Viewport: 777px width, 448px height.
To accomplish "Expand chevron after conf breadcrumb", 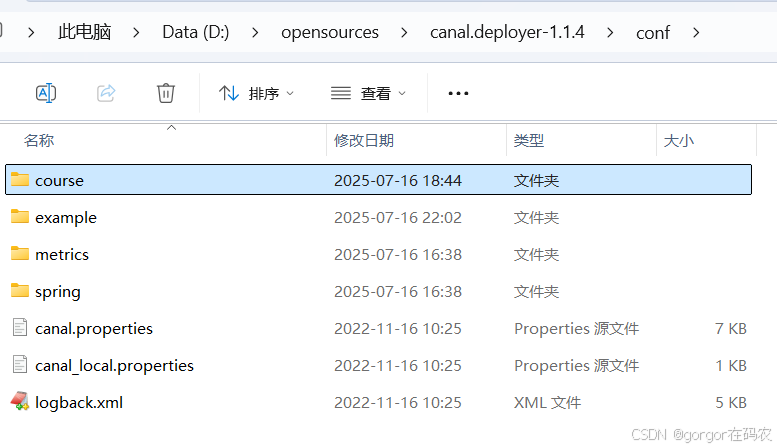I will tap(696, 33).
